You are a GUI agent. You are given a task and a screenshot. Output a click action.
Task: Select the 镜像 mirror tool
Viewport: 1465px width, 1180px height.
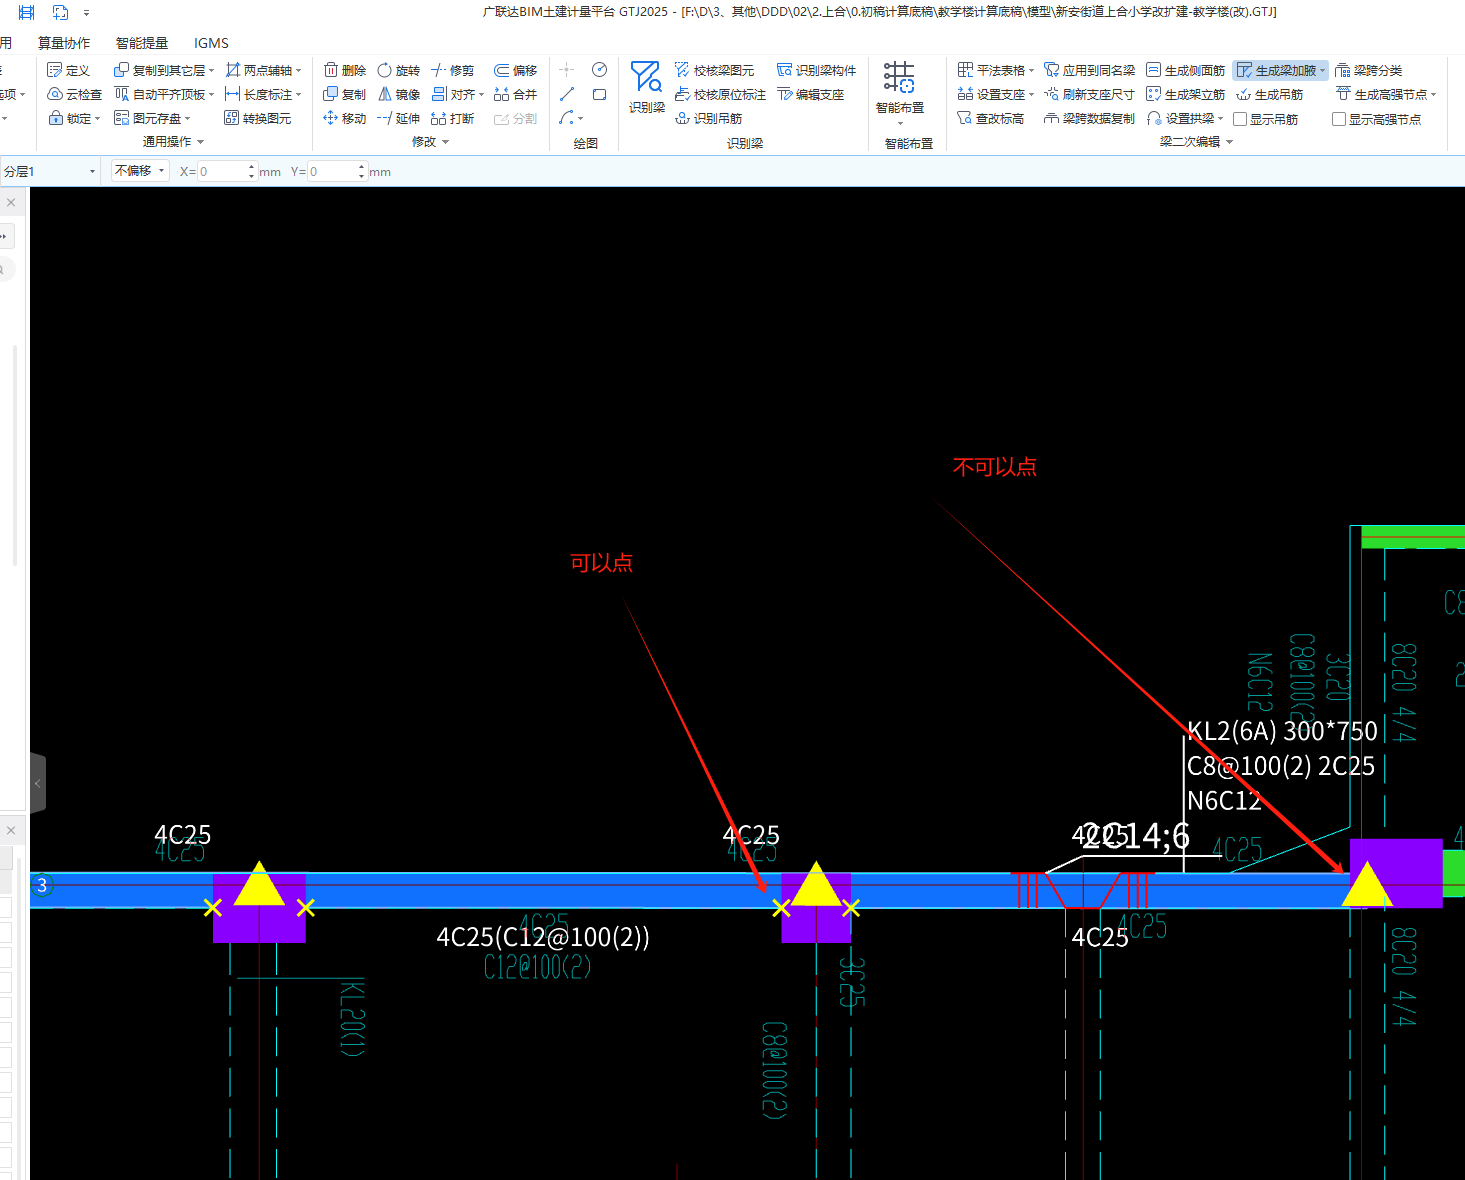398,94
